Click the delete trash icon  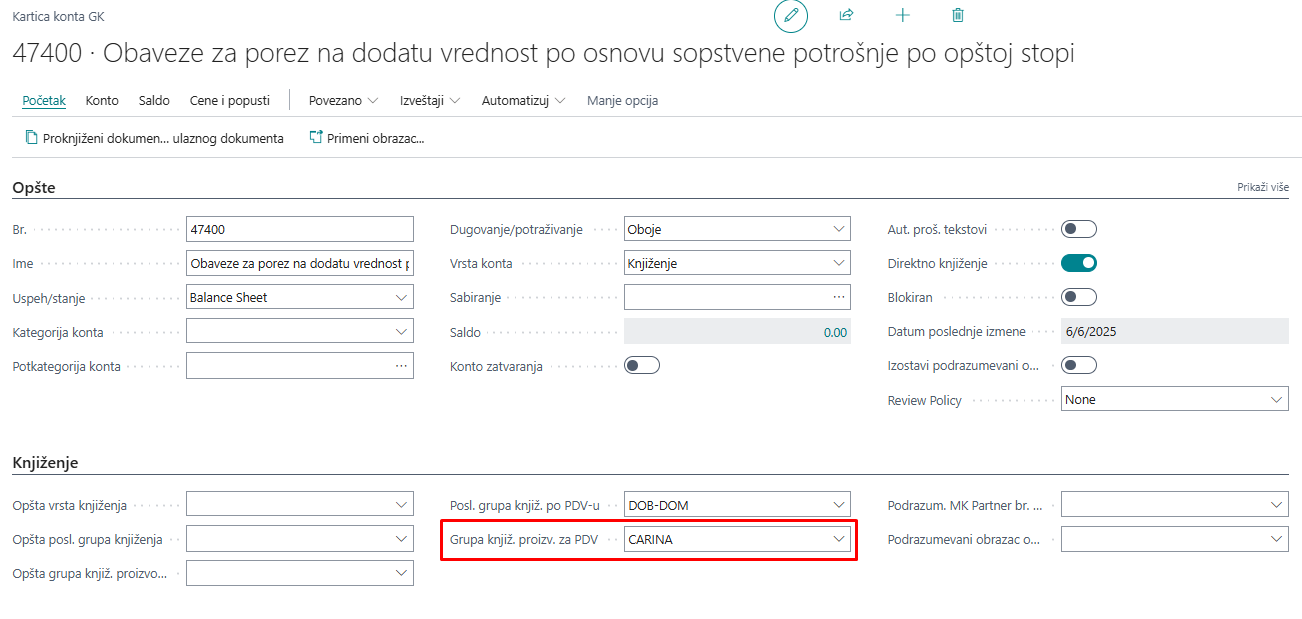coord(957,15)
